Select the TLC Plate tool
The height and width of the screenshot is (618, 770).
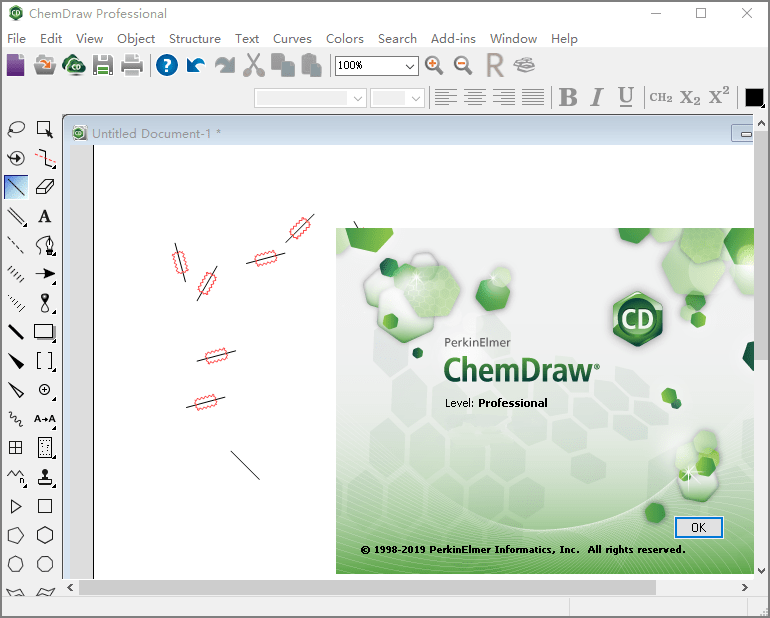point(45,448)
